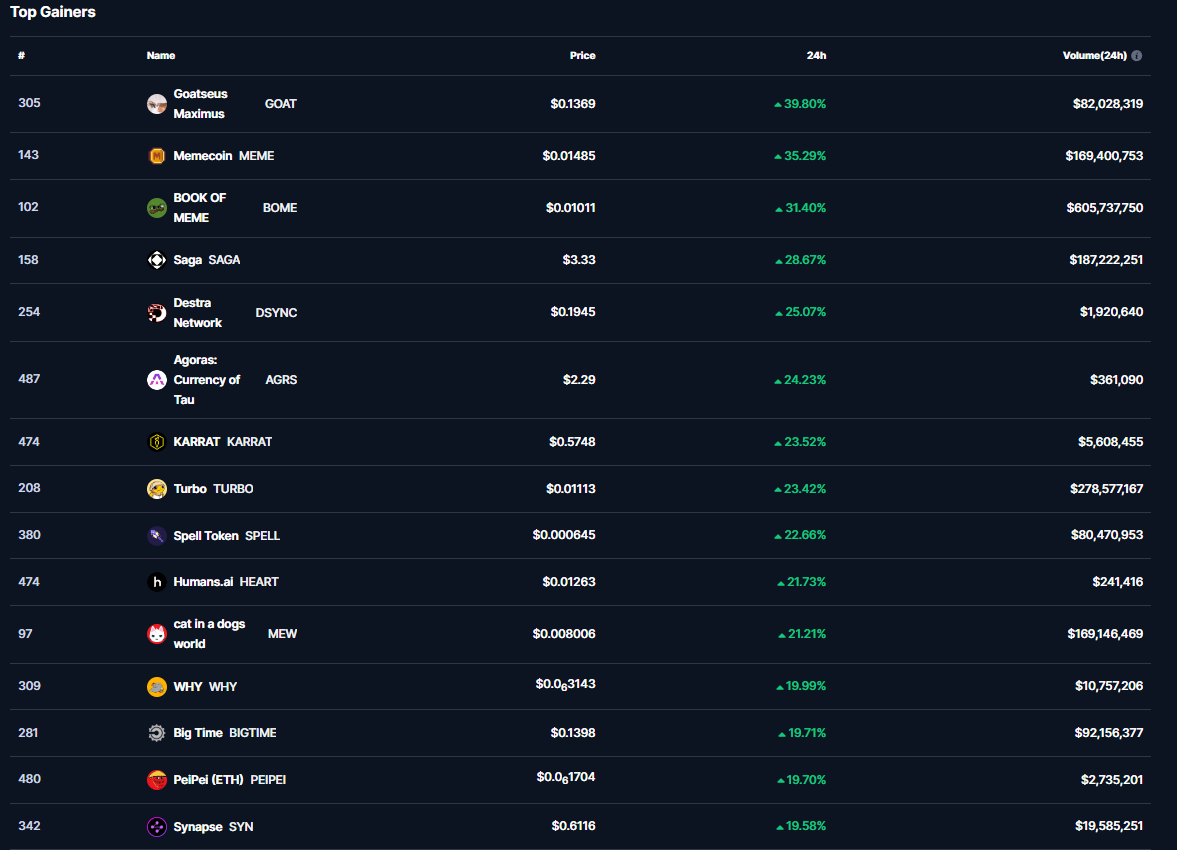
Task: Click the Saga coin logo
Action: coord(157,260)
